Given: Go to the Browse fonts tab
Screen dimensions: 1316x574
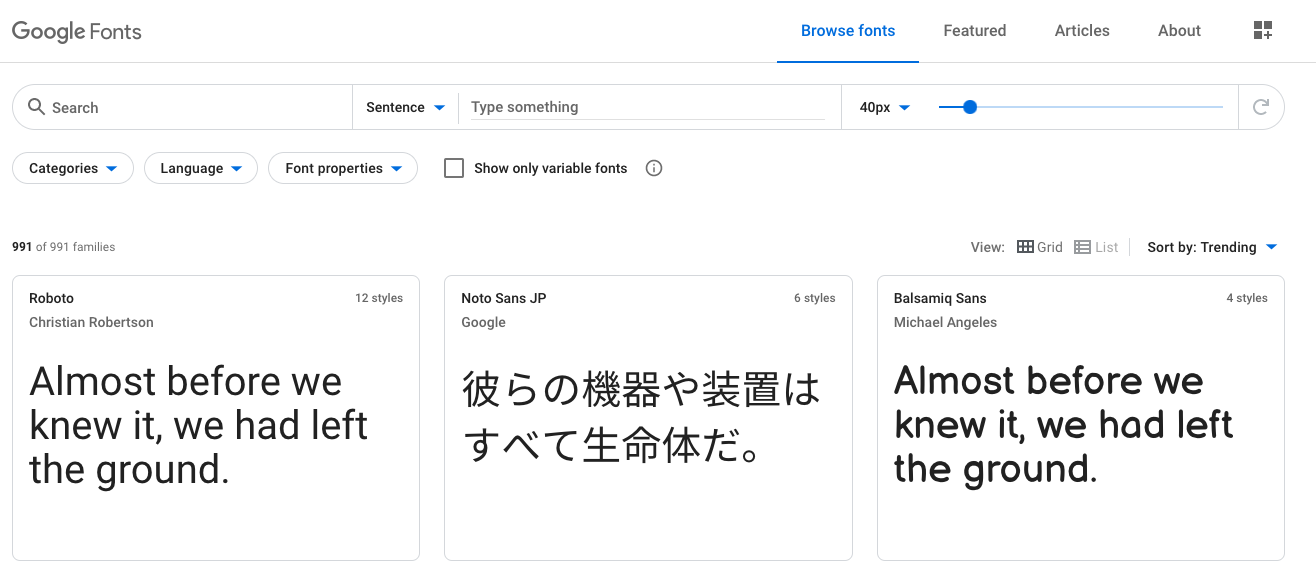Looking at the screenshot, I should click(848, 31).
